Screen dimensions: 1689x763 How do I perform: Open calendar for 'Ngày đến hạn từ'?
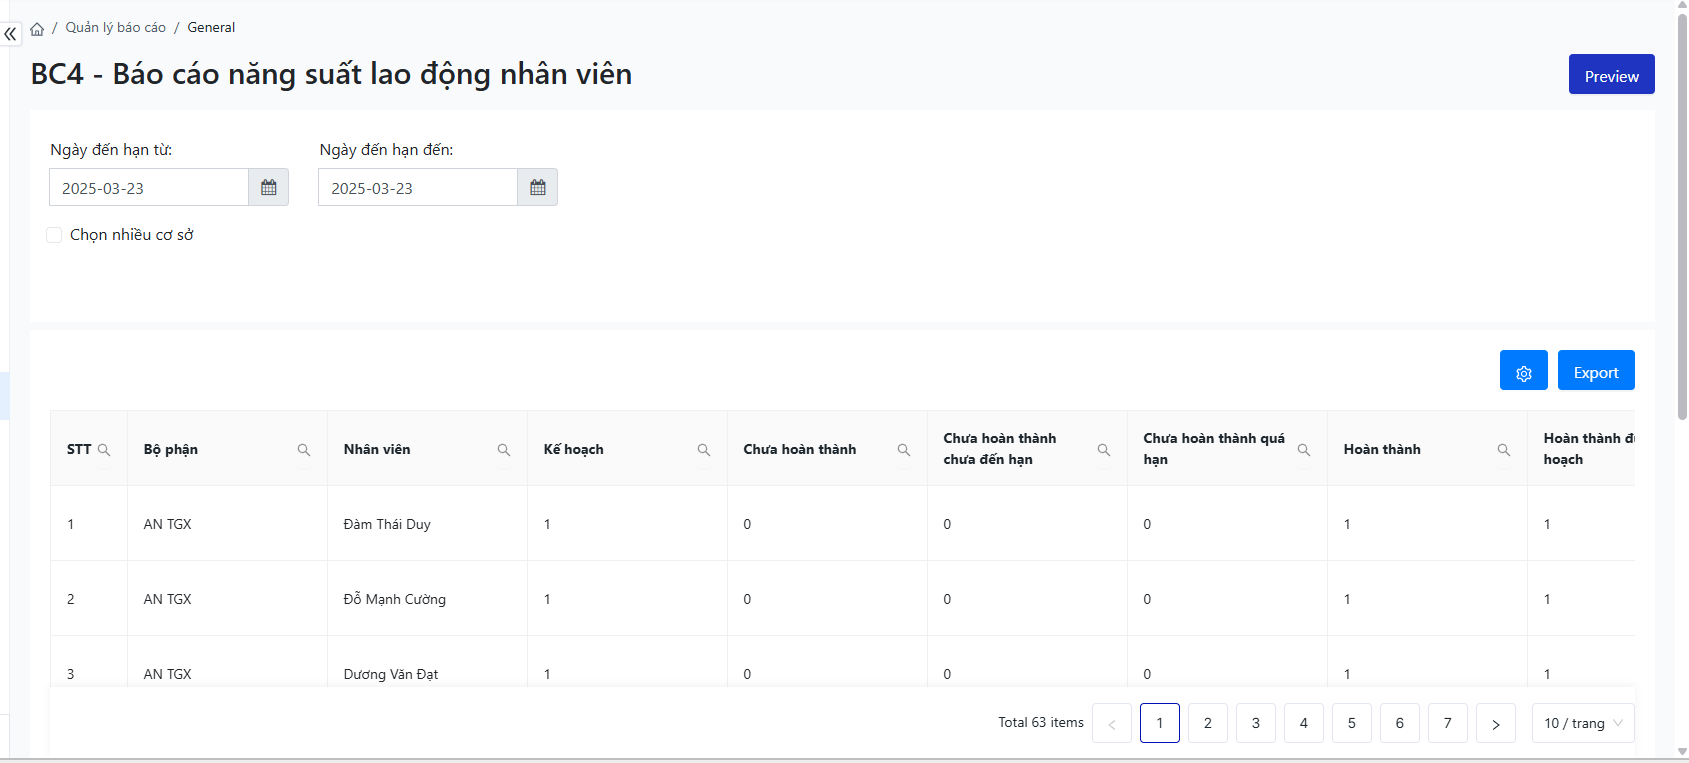pyautogui.click(x=268, y=188)
